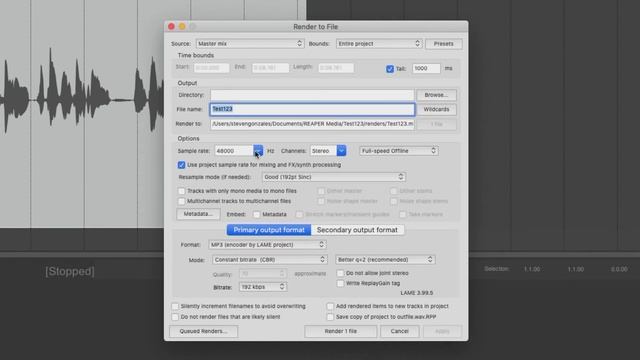The image size is (640, 360).
Task: Click the [Stopped] transport status text
Action: 70,271
